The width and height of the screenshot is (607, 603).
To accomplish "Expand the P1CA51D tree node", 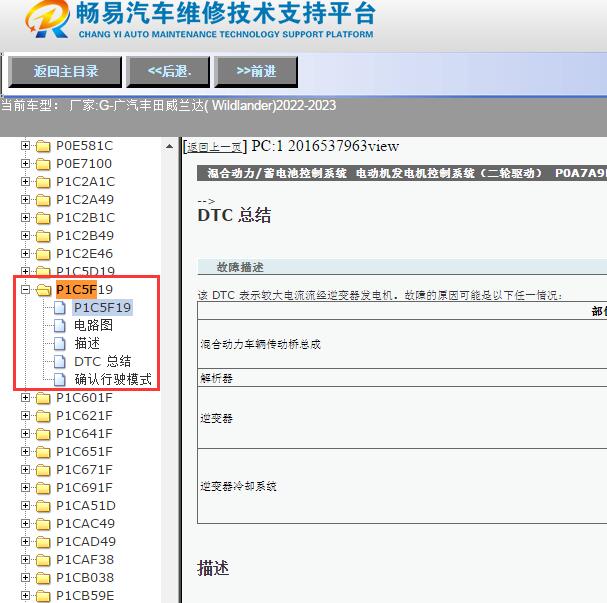I will pos(25,505).
